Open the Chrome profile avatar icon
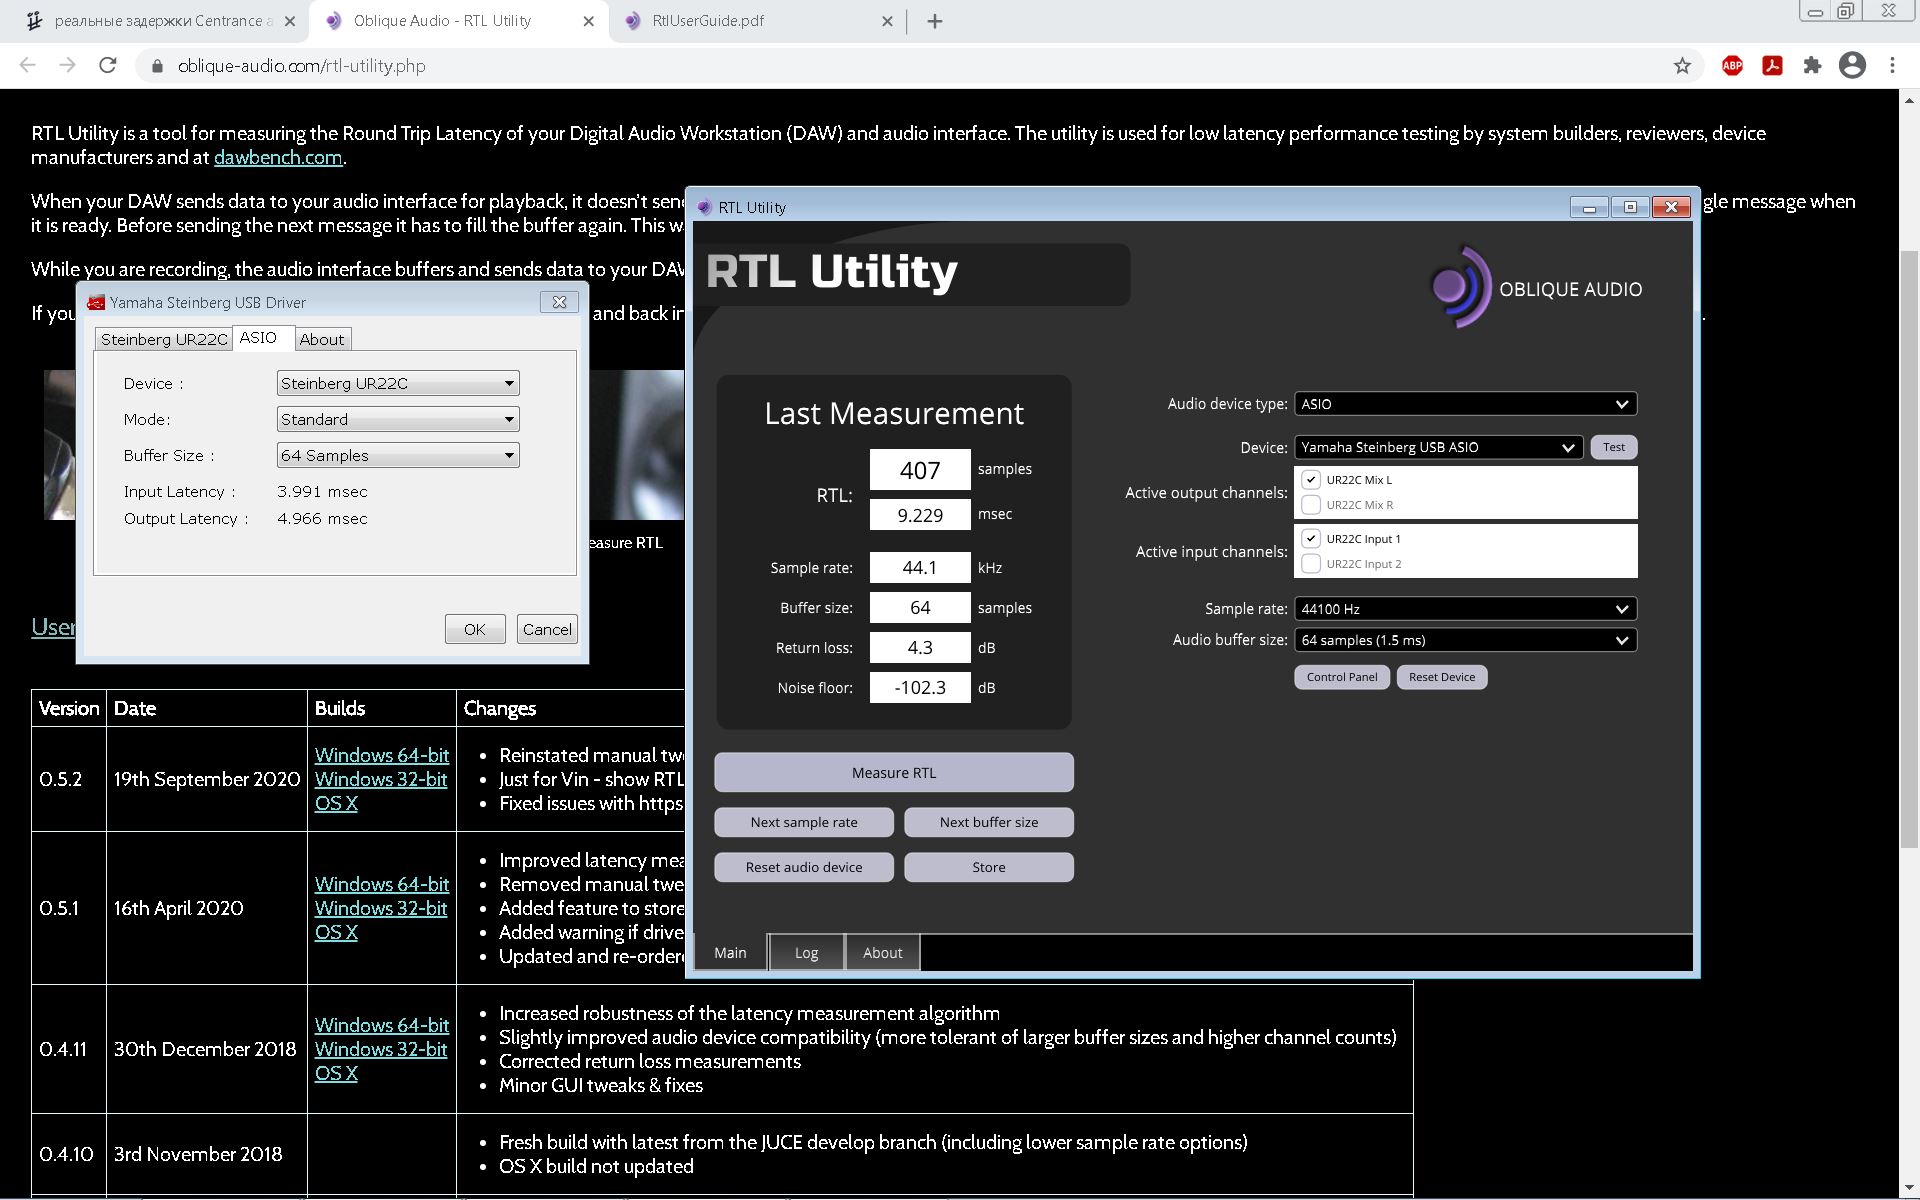The image size is (1920, 1200). point(1853,66)
